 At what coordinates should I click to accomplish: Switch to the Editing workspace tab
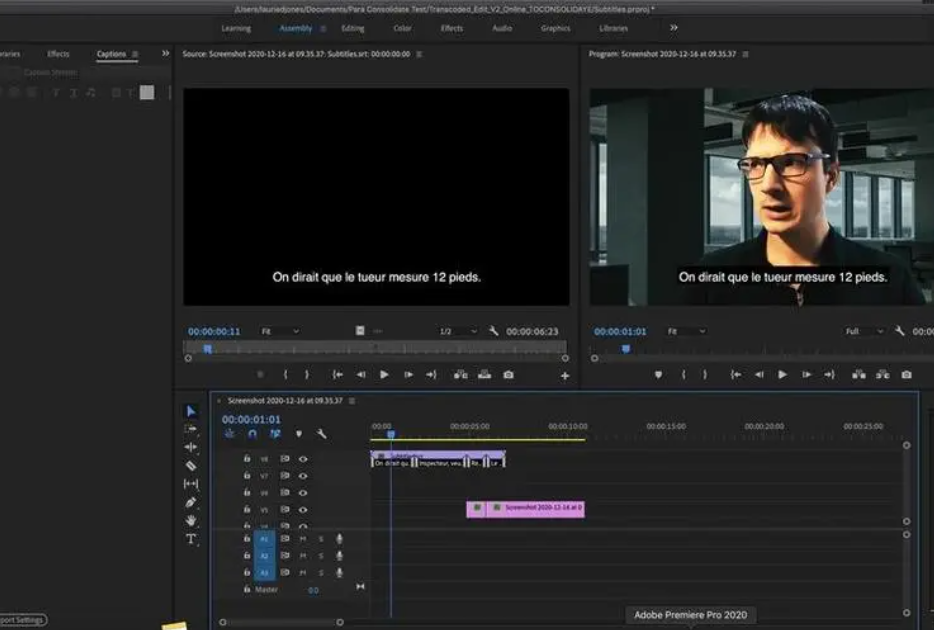point(353,28)
